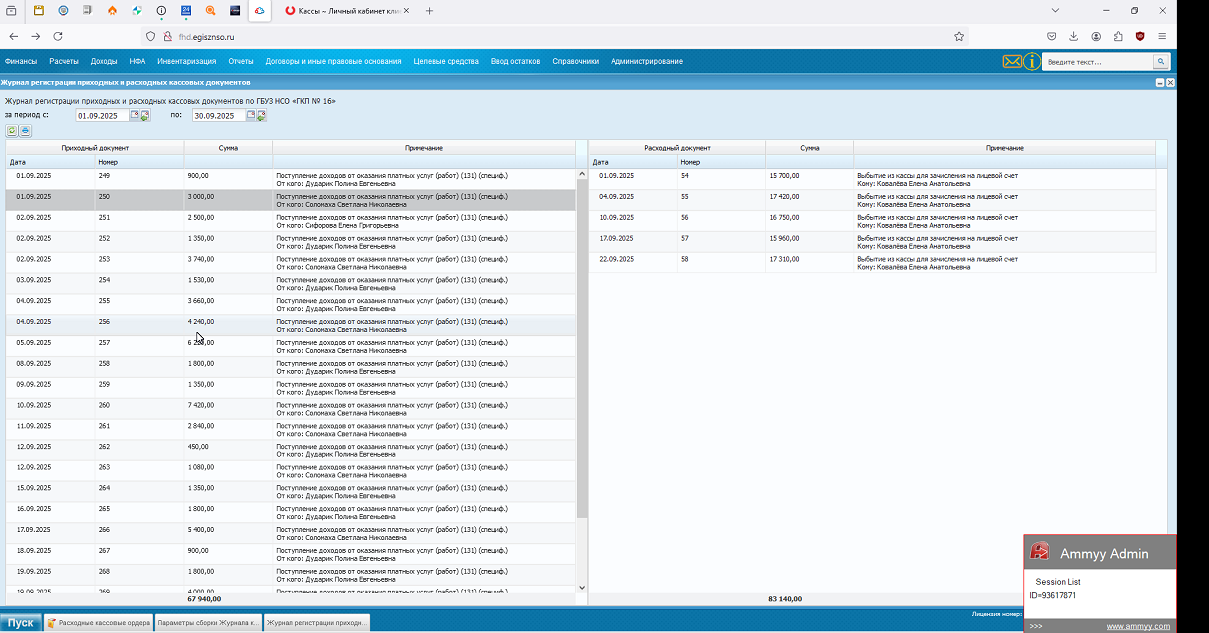Select incoming document row number 260
Viewport: 1209px width, 633px height.
pyautogui.click(x=291, y=409)
